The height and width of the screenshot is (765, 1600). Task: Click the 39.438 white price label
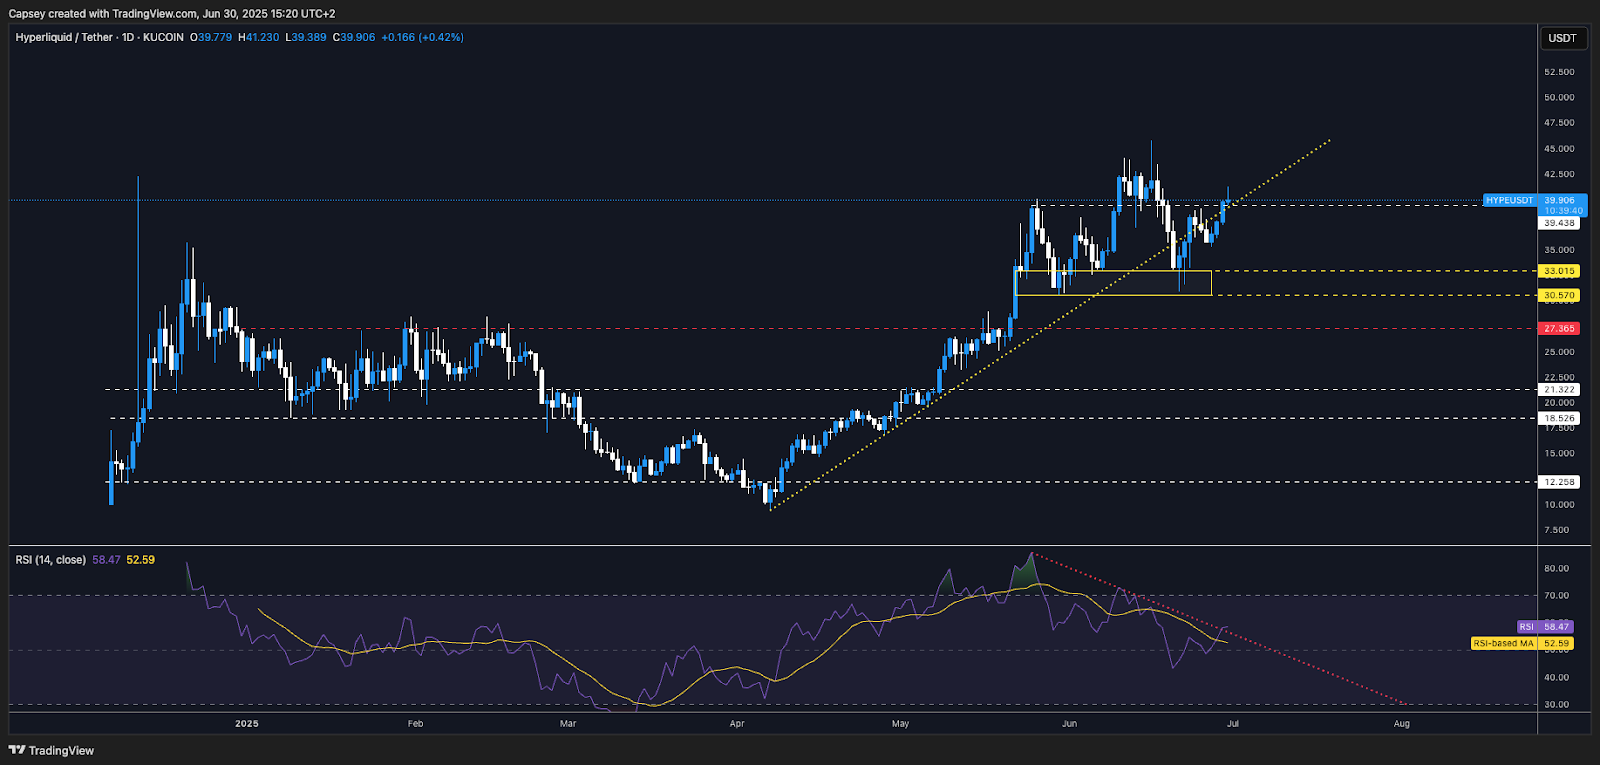(x=1559, y=223)
